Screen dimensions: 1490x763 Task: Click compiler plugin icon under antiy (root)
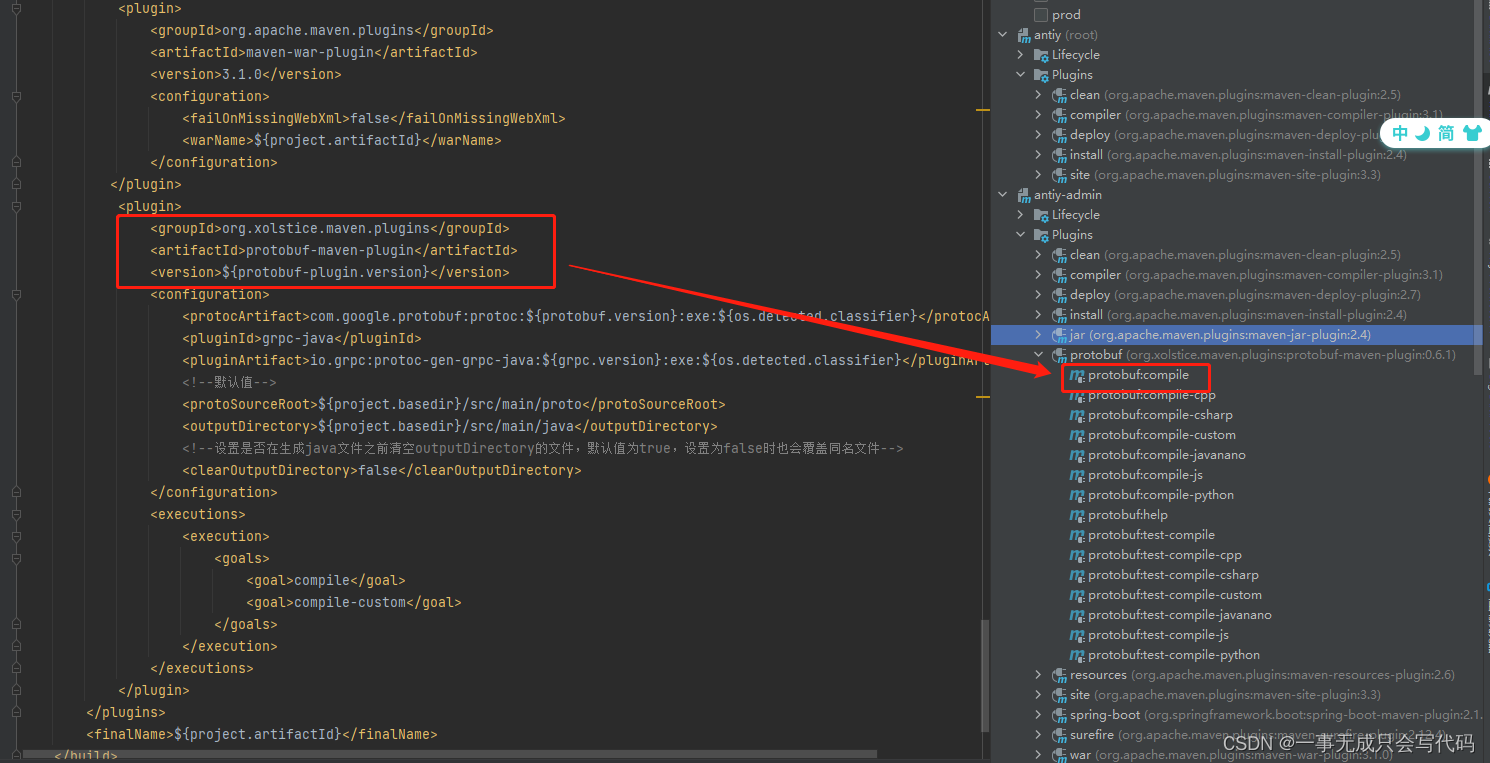[x=1060, y=115]
